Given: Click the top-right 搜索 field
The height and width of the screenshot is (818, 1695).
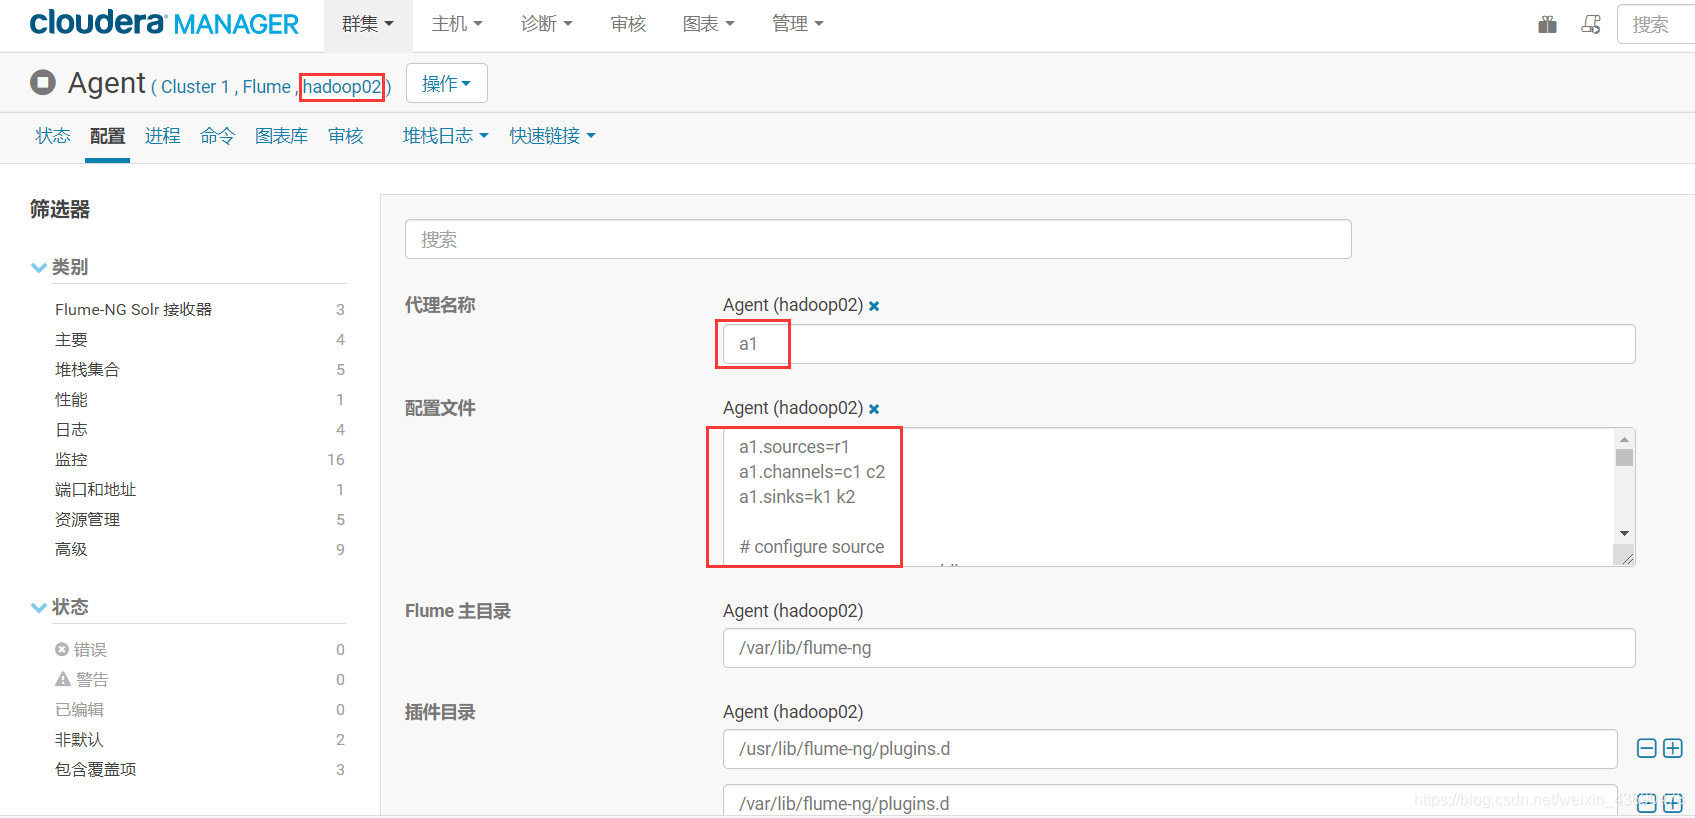Looking at the screenshot, I should [1655, 24].
